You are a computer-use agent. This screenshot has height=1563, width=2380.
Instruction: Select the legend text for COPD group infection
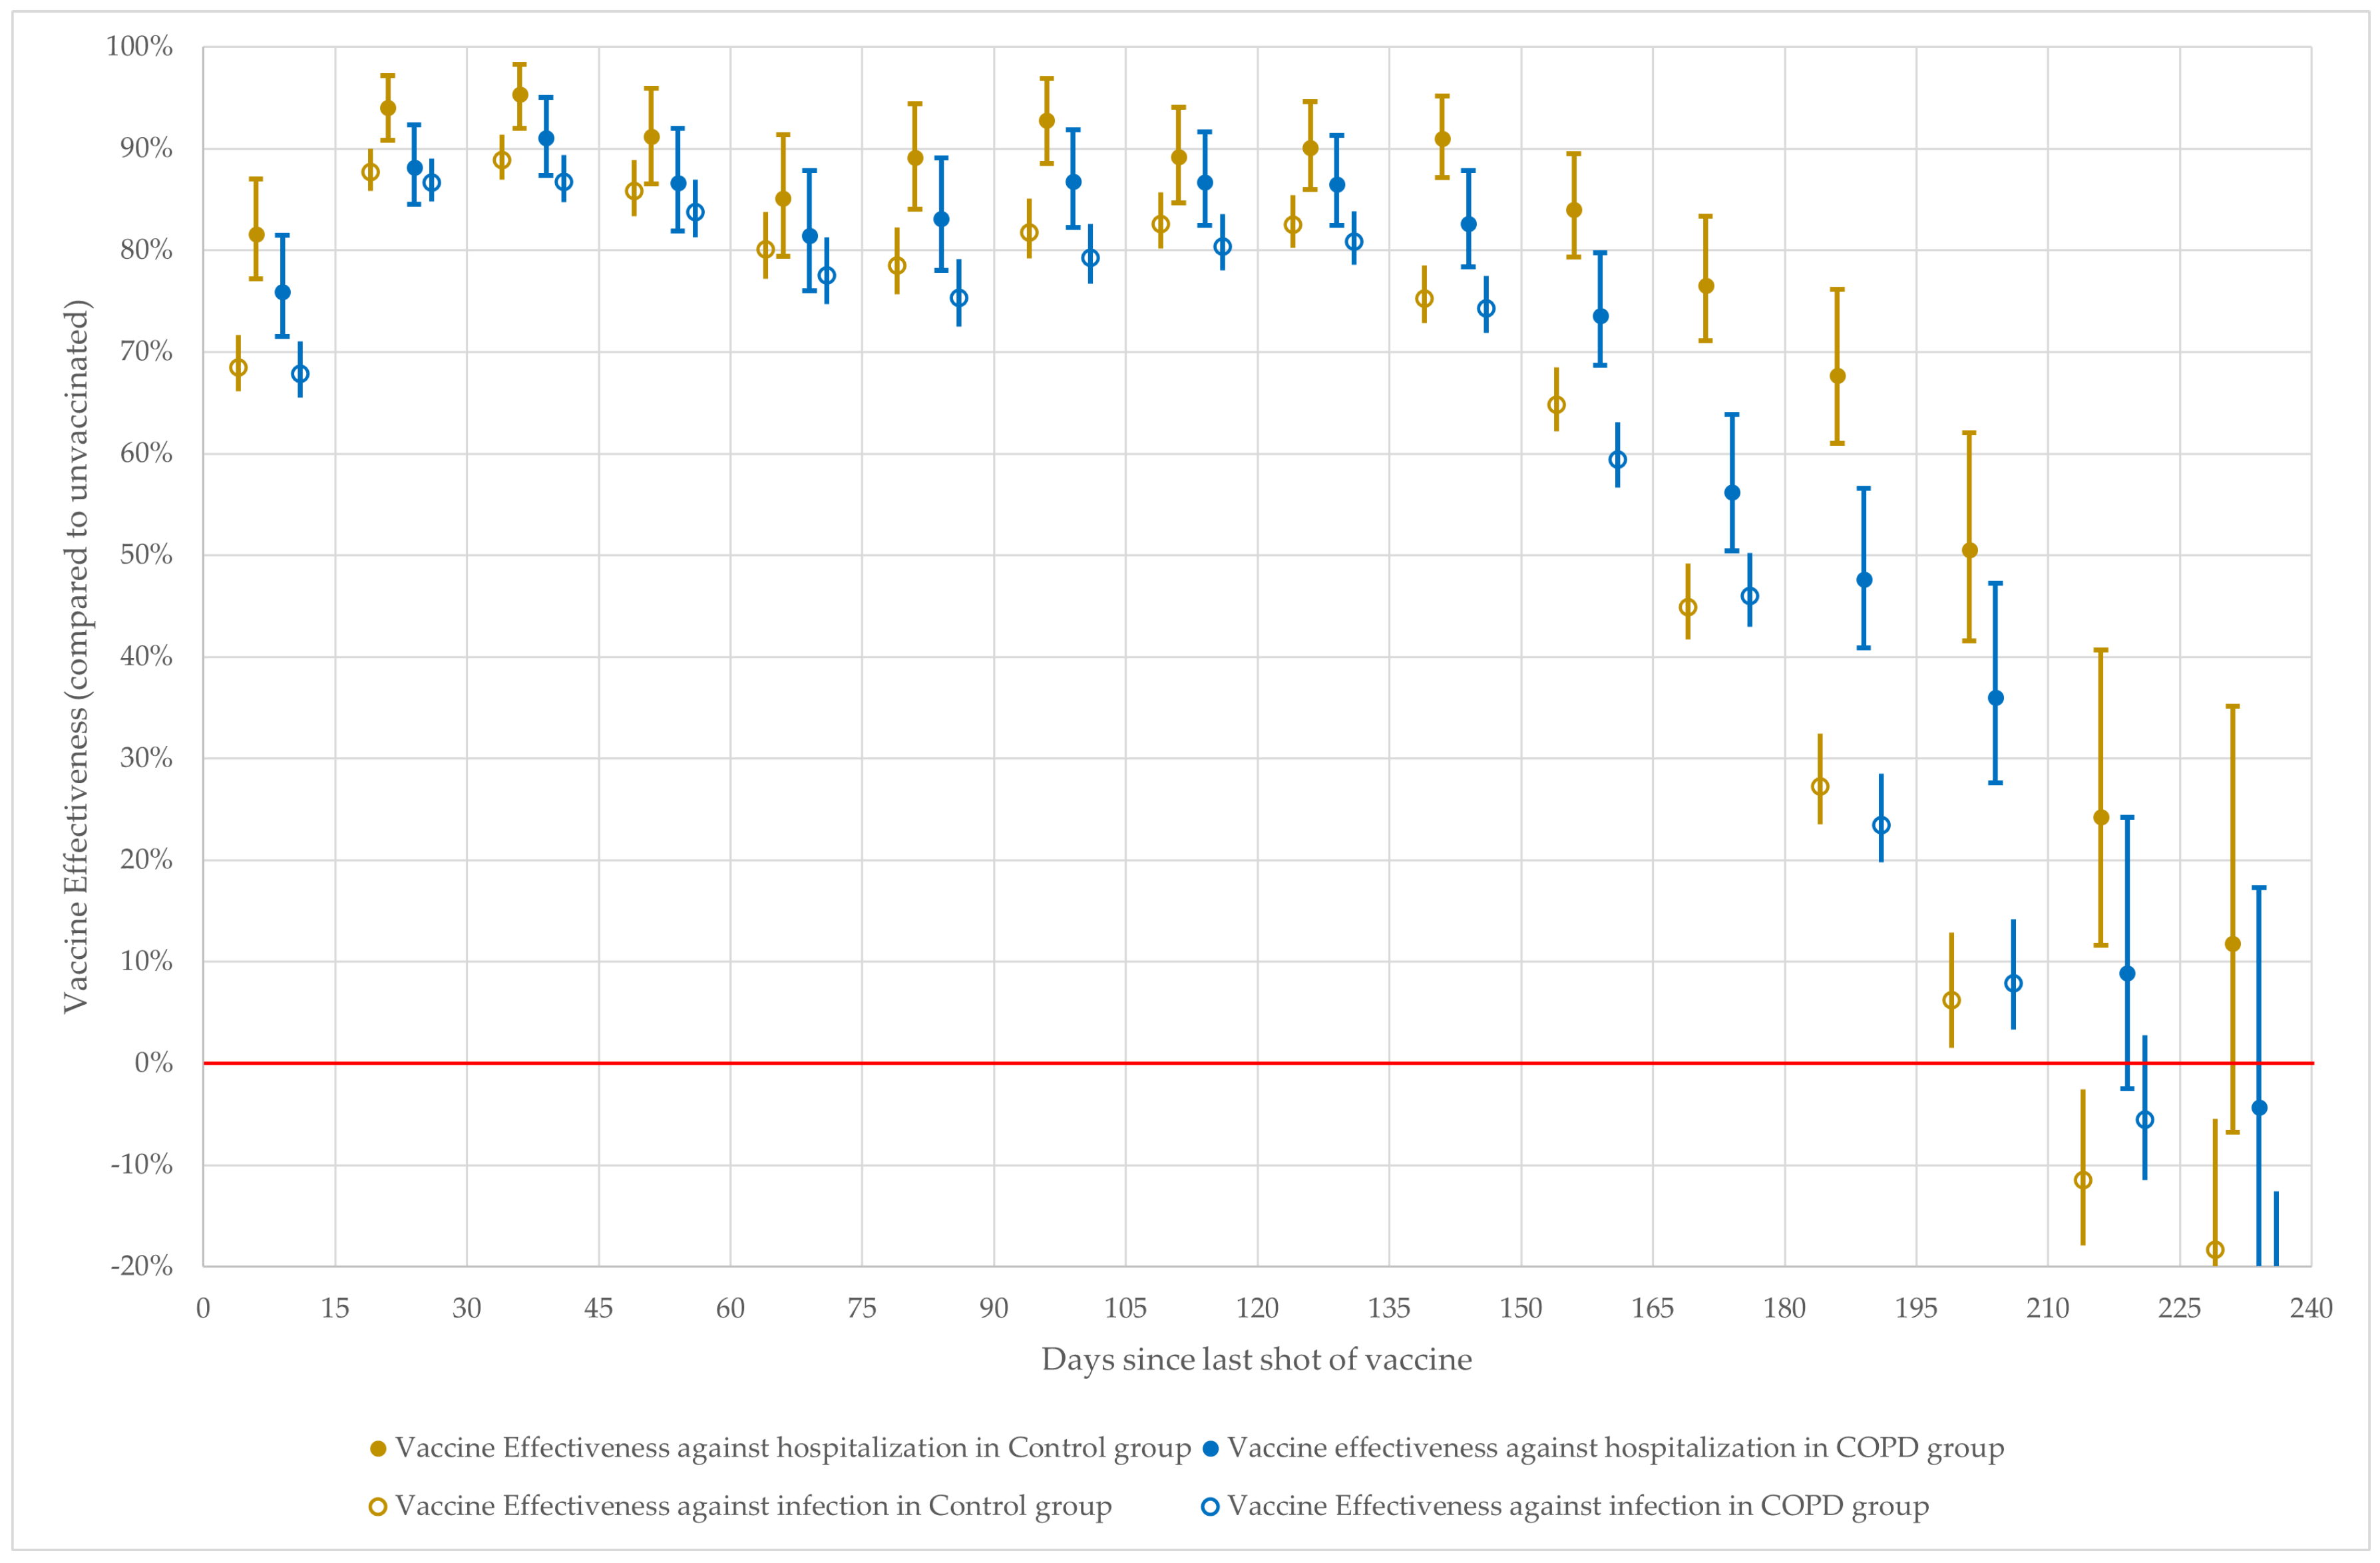1578,1507
